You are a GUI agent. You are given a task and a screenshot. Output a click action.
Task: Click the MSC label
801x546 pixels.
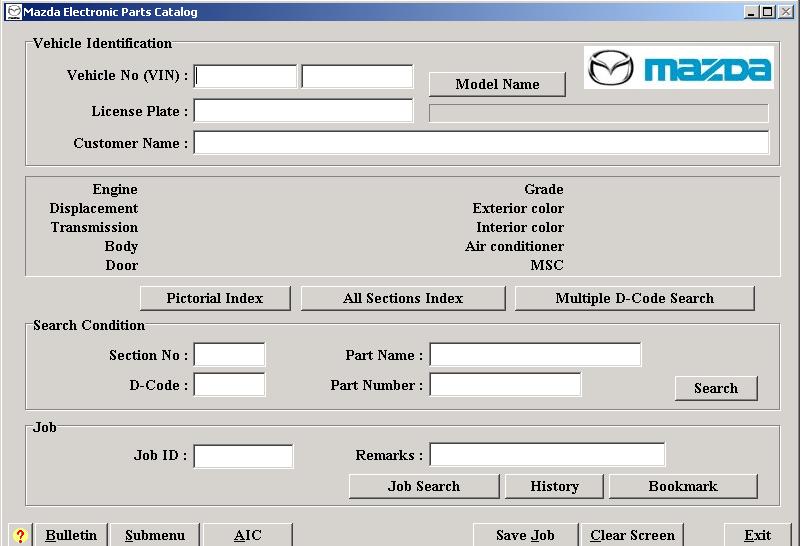click(x=547, y=265)
